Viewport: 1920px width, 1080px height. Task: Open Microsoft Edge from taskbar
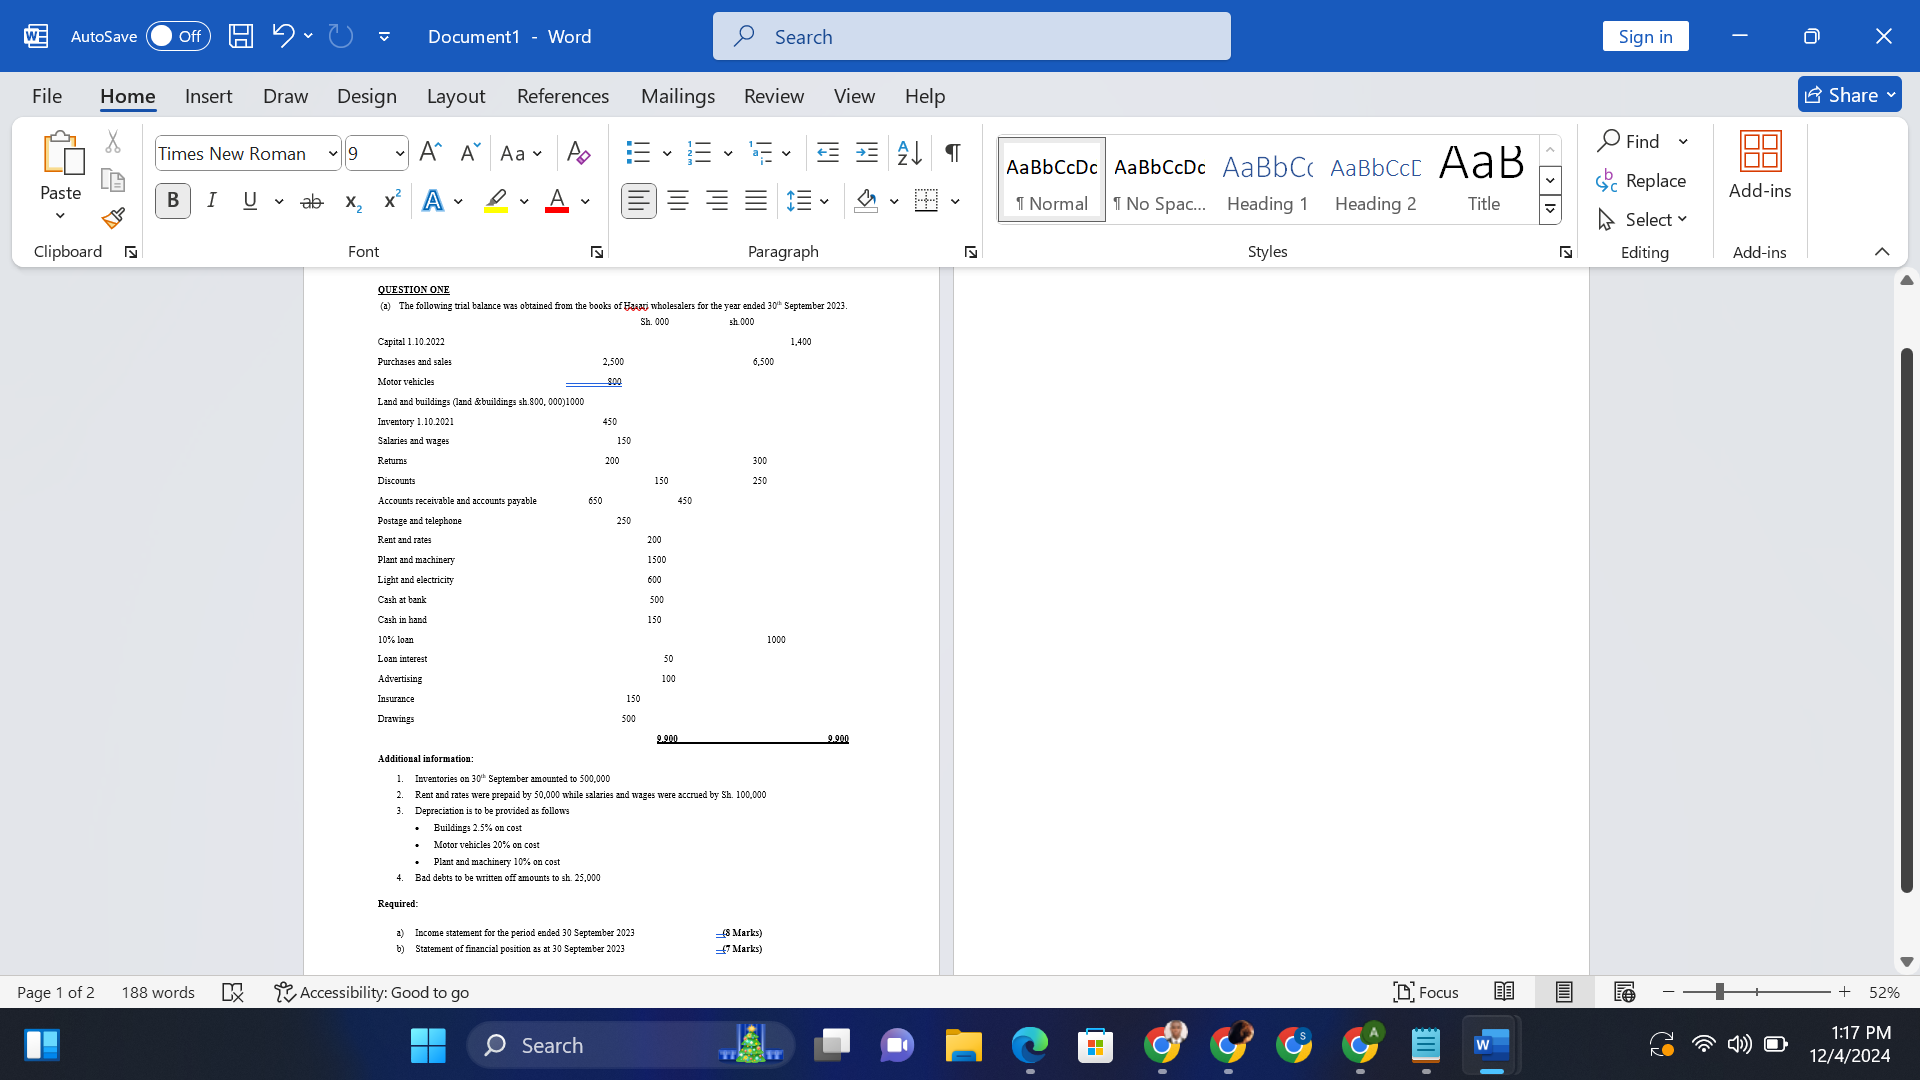(1029, 1045)
